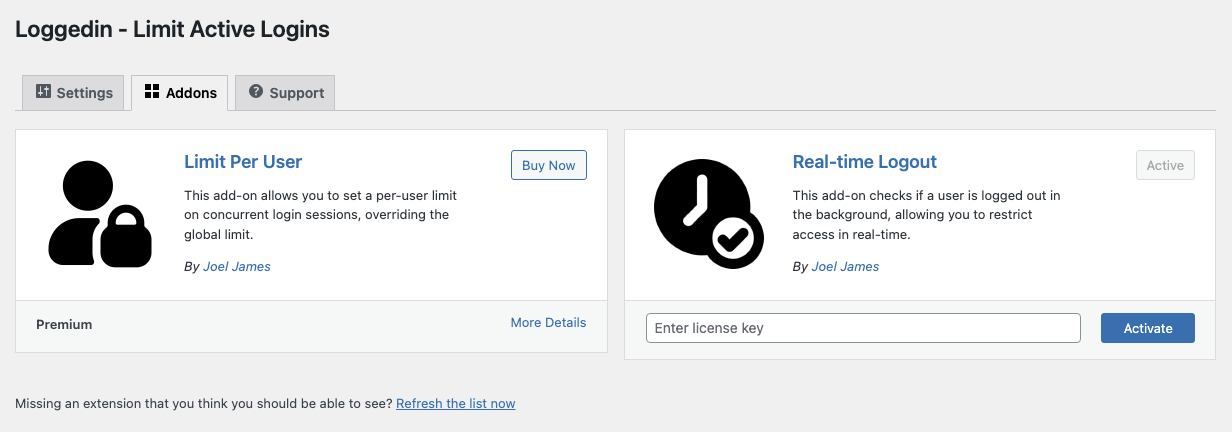The image size is (1232, 432).
Task: Click the grid icon on Addons tab
Action: tap(152, 92)
